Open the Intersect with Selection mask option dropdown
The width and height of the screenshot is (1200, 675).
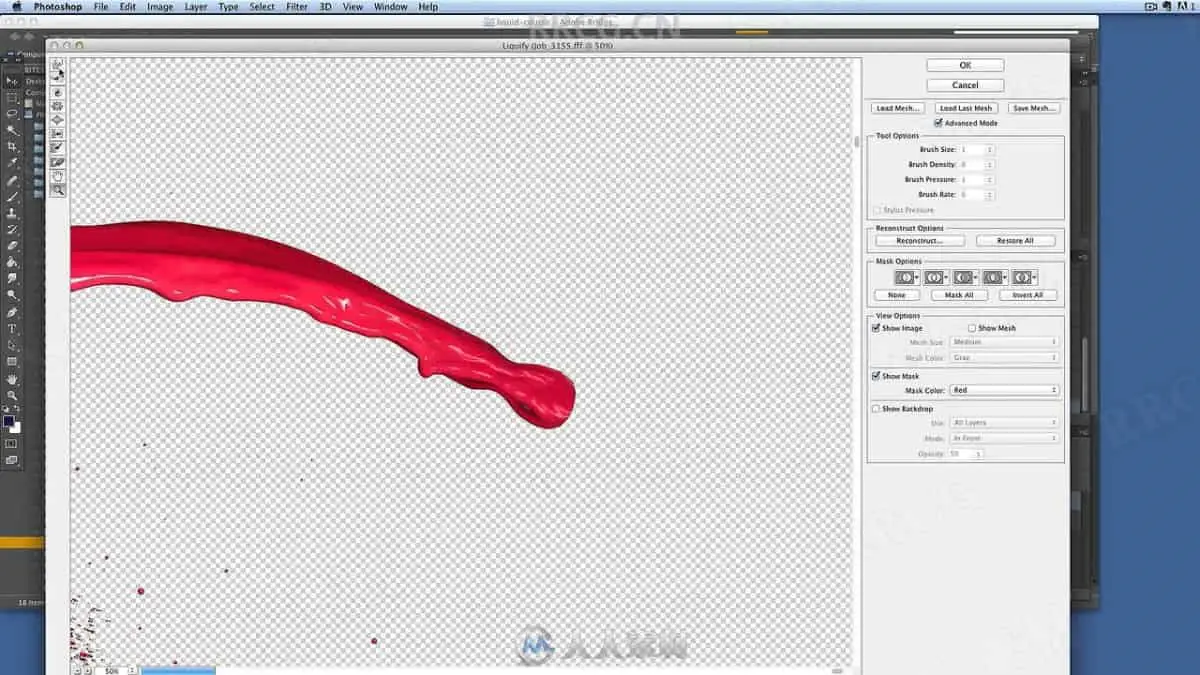(994, 277)
